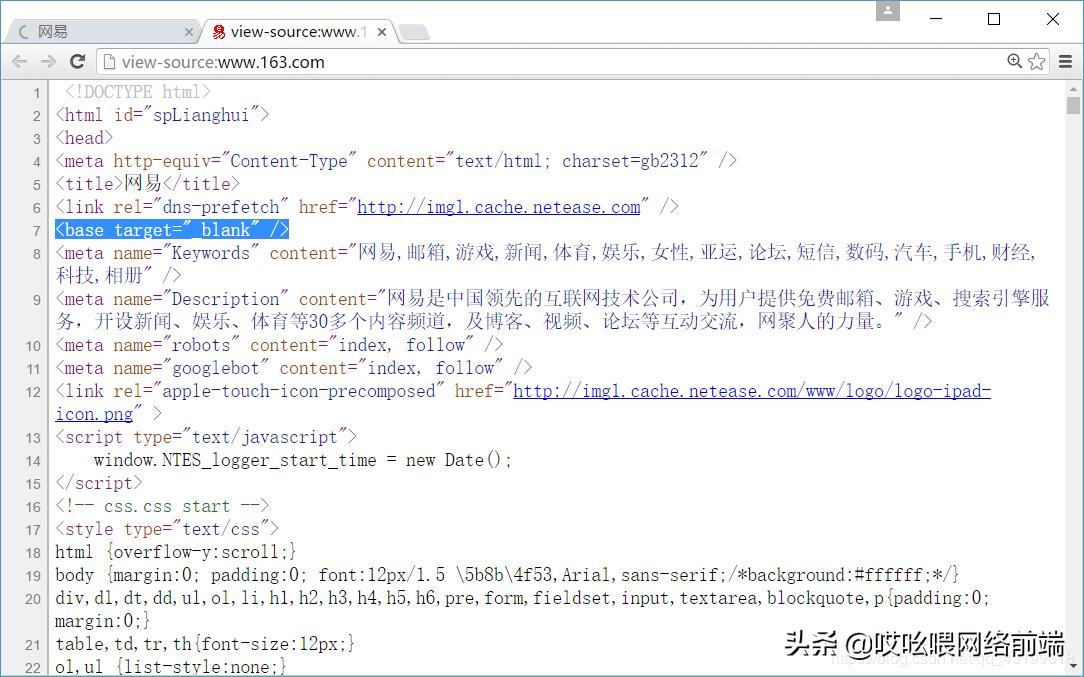Select the highlighted base target blank line
The width and height of the screenshot is (1084, 677).
[x=170, y=229]
